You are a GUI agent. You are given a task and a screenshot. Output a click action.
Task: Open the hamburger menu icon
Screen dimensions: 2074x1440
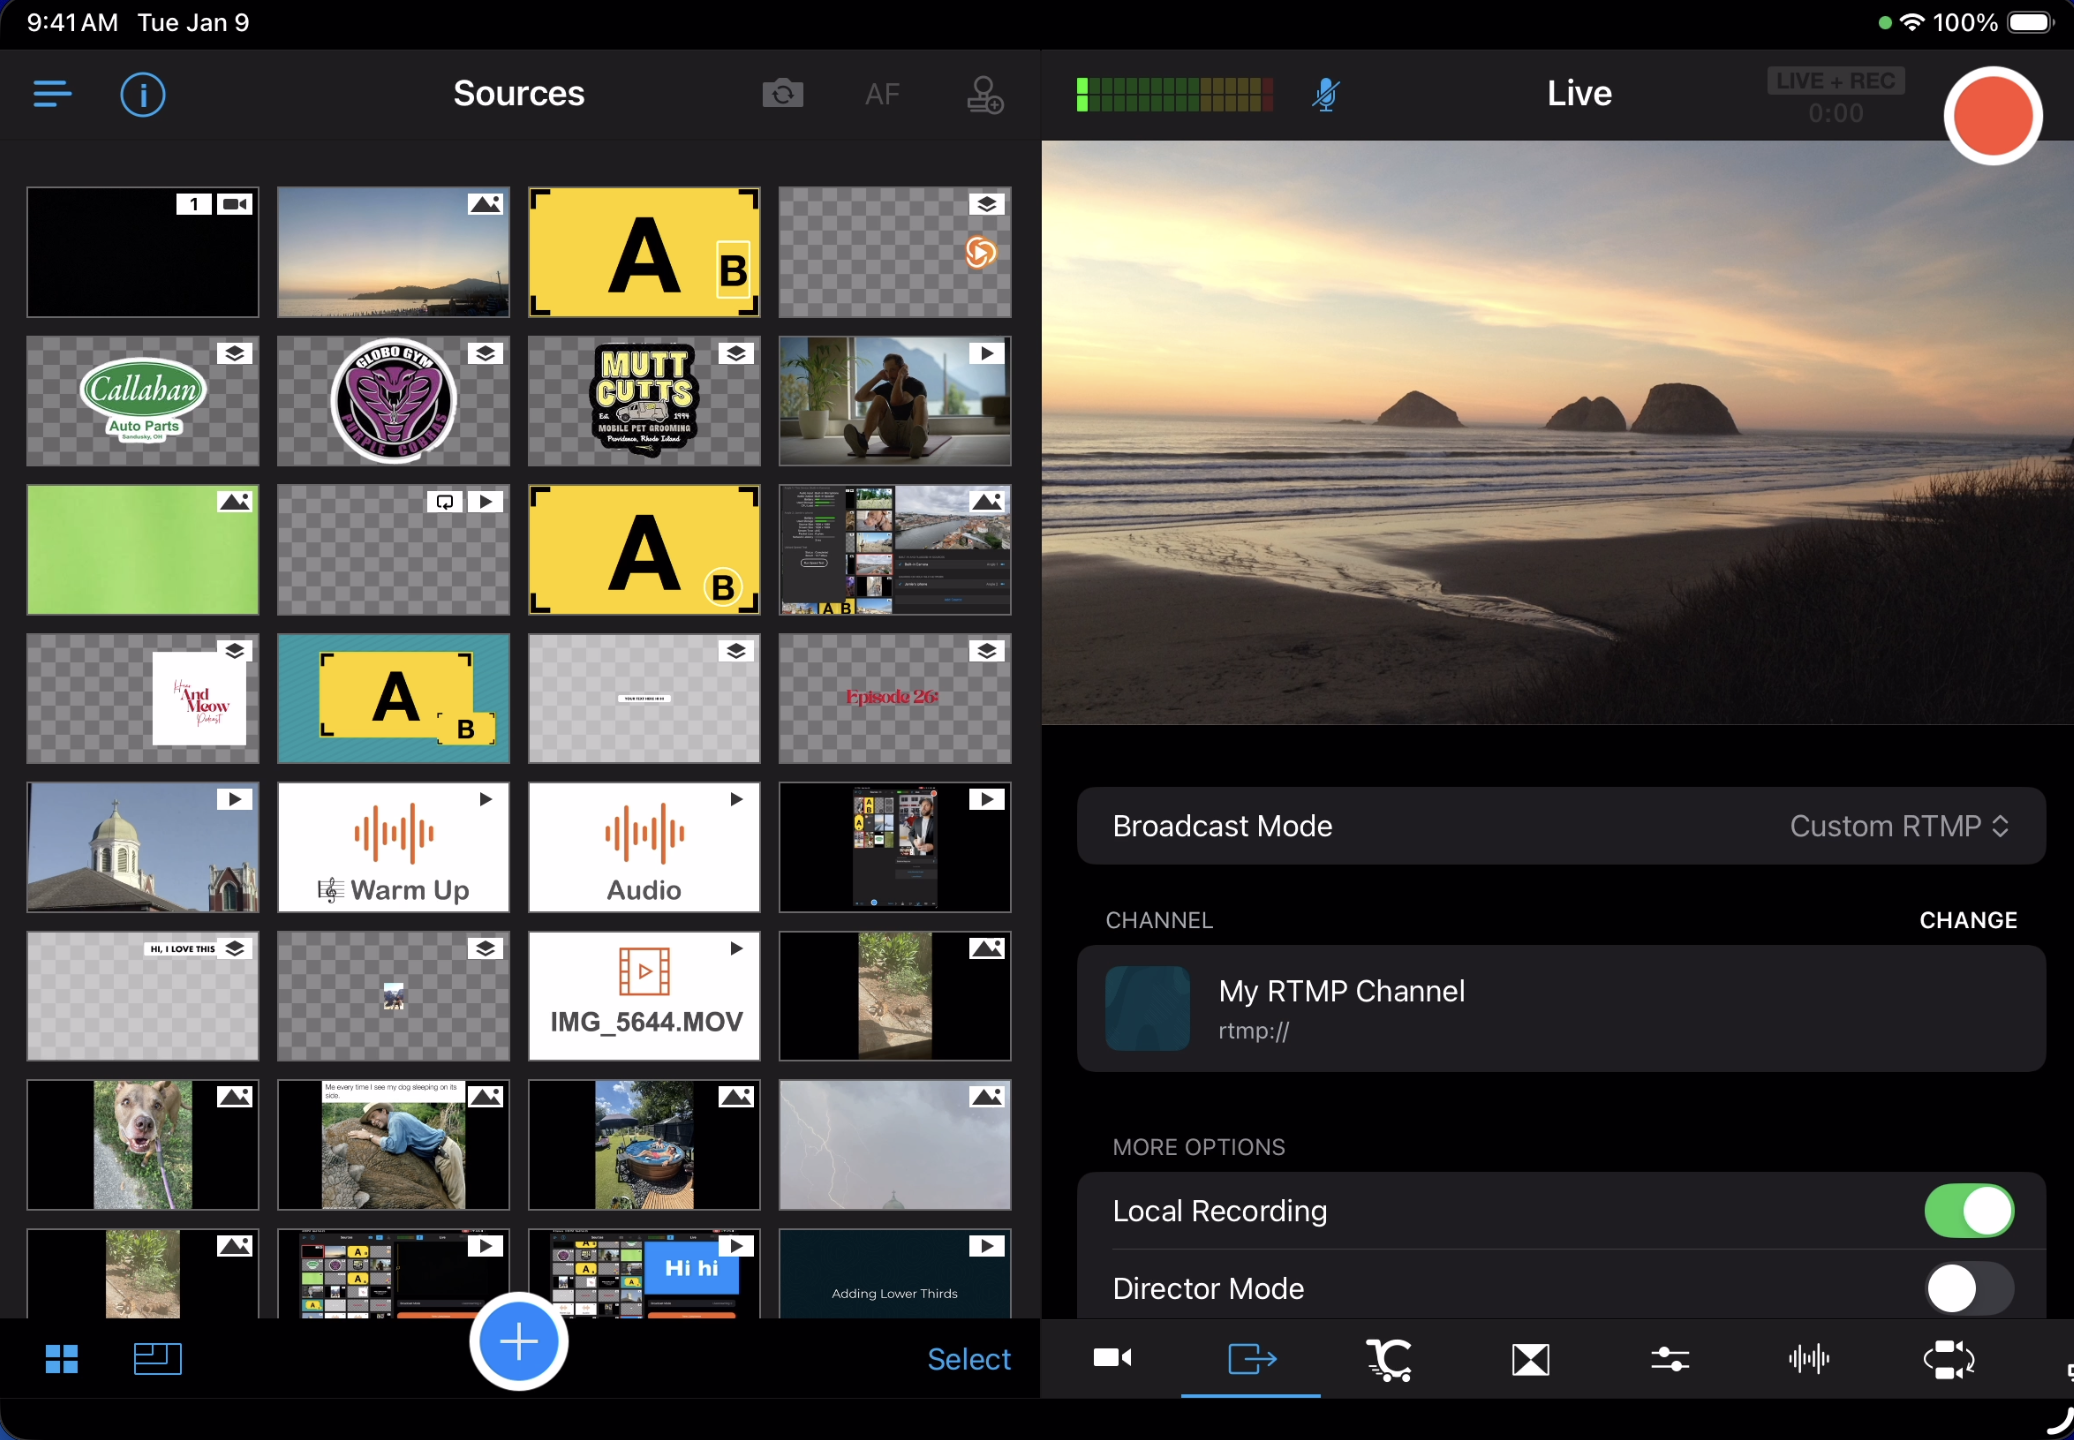pyautogui.click(x=52, y=94)
